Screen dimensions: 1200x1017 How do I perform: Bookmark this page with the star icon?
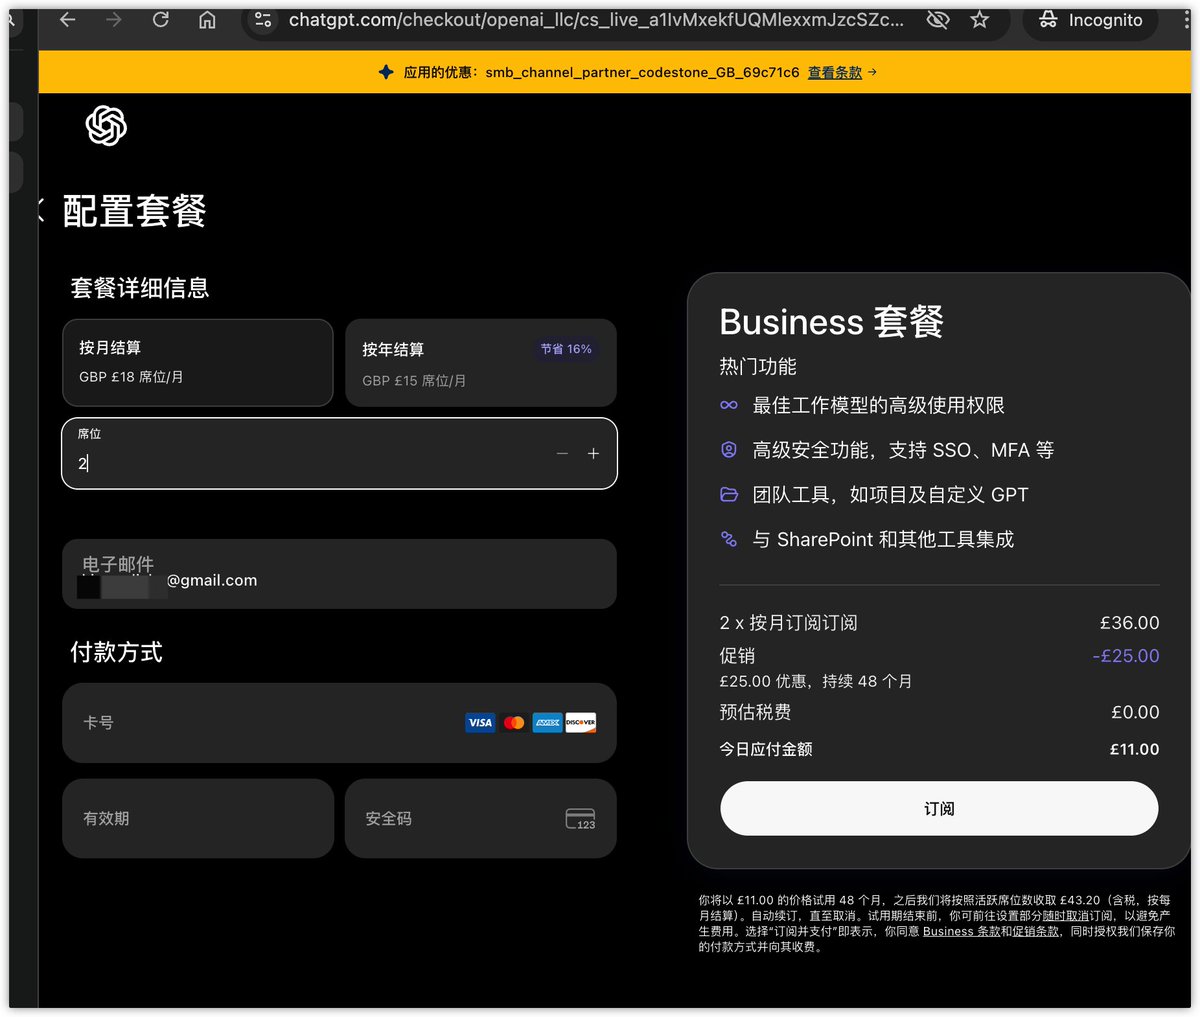tap(980, 20)
